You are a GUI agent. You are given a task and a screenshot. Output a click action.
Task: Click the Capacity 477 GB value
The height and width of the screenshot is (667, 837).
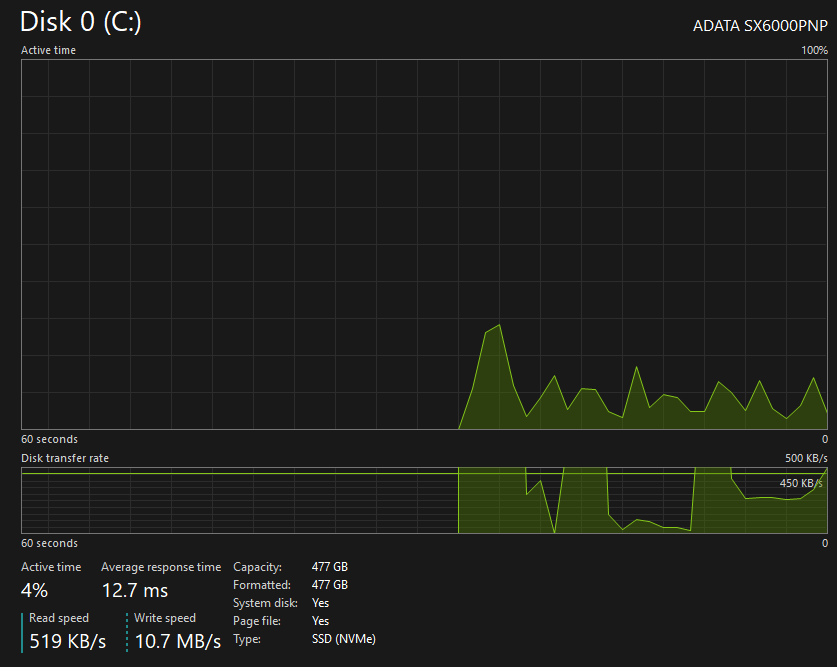[330, 567]
